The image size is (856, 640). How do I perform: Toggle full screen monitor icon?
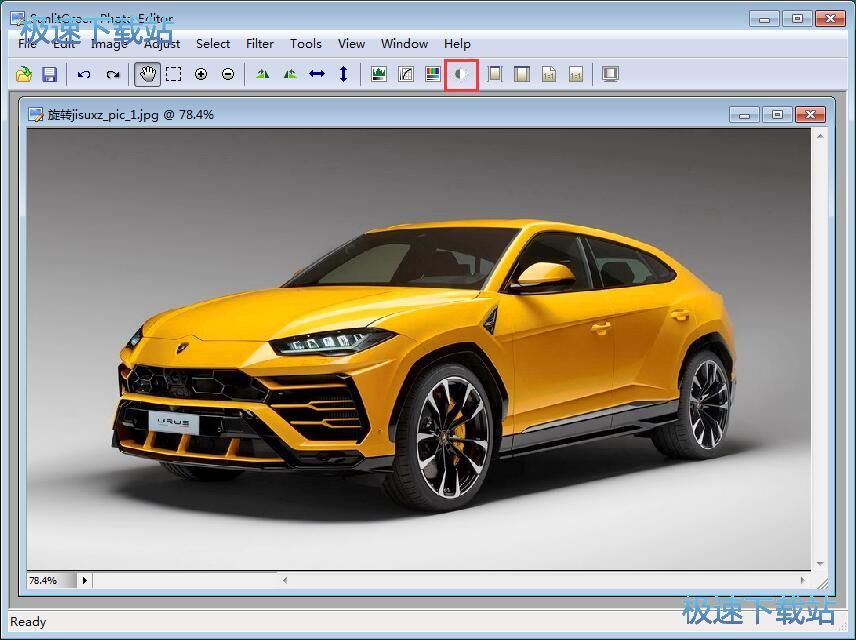coord(610,74)
